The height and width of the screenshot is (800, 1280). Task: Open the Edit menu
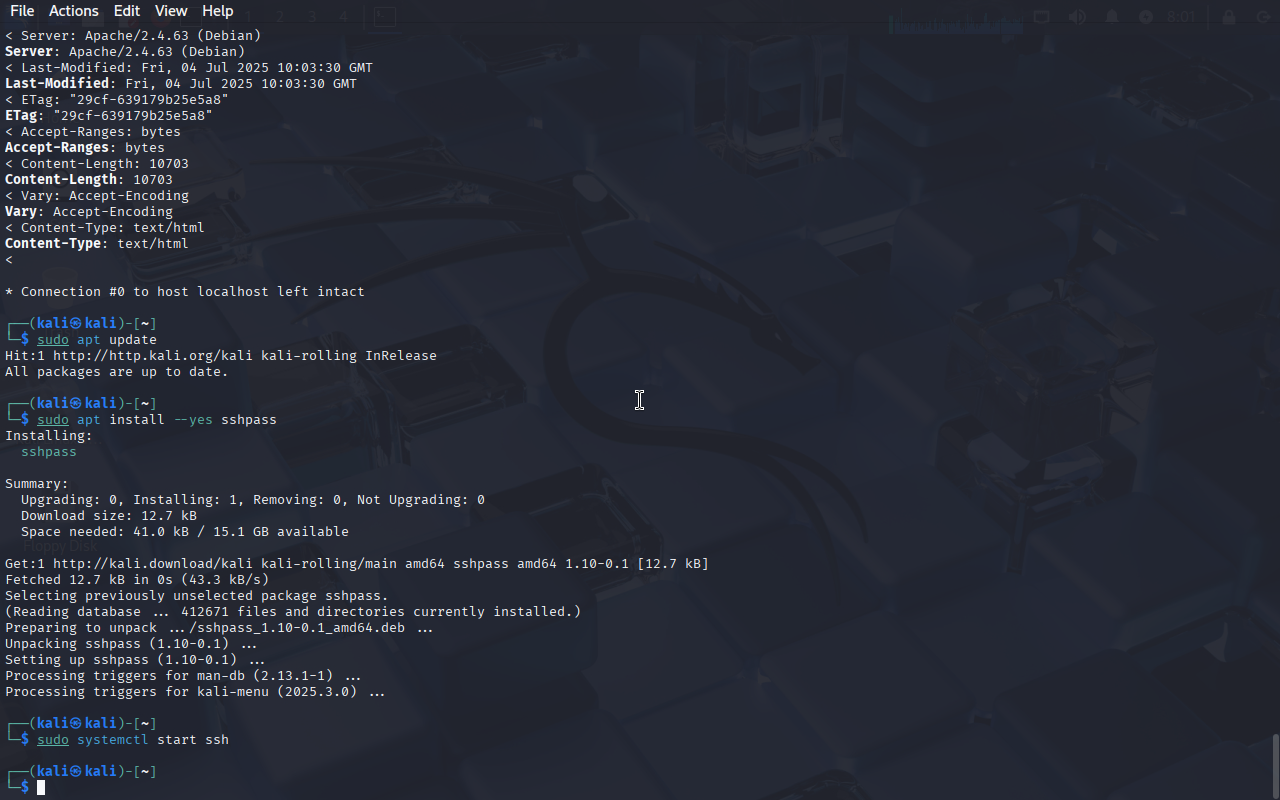click(127, 11)
